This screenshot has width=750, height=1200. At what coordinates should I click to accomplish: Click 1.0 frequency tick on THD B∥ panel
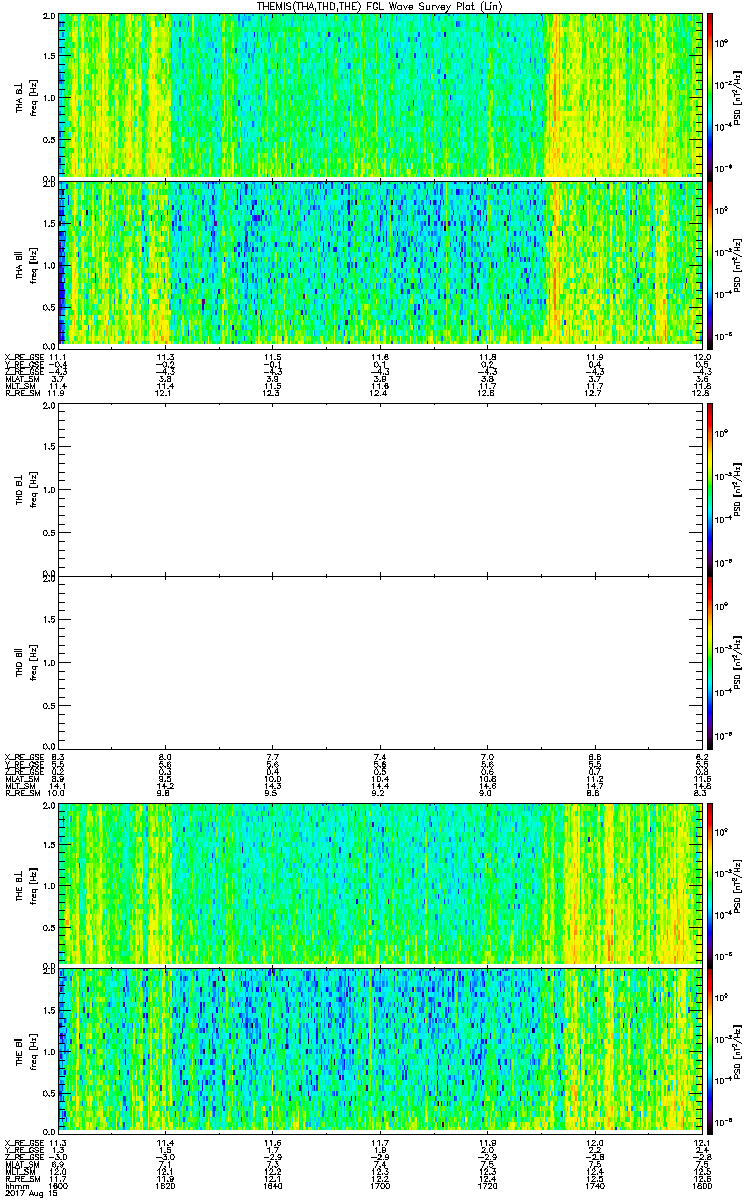point(49,662)
